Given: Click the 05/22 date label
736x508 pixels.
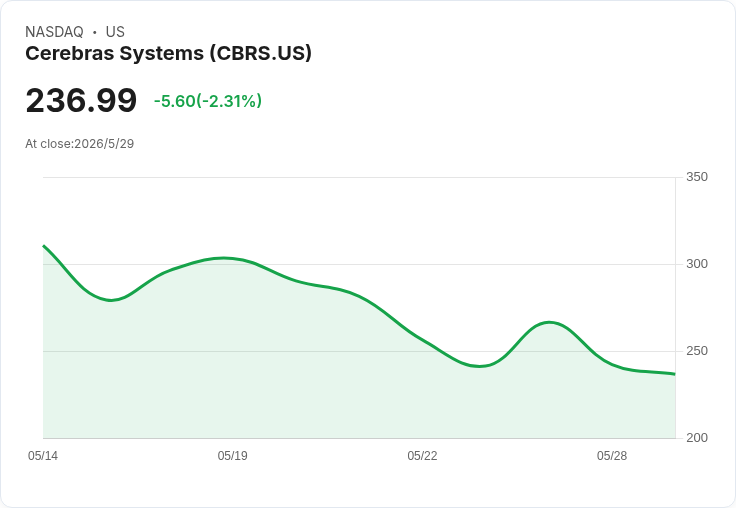Looking at the screenshot, I should tap(422, 455).
